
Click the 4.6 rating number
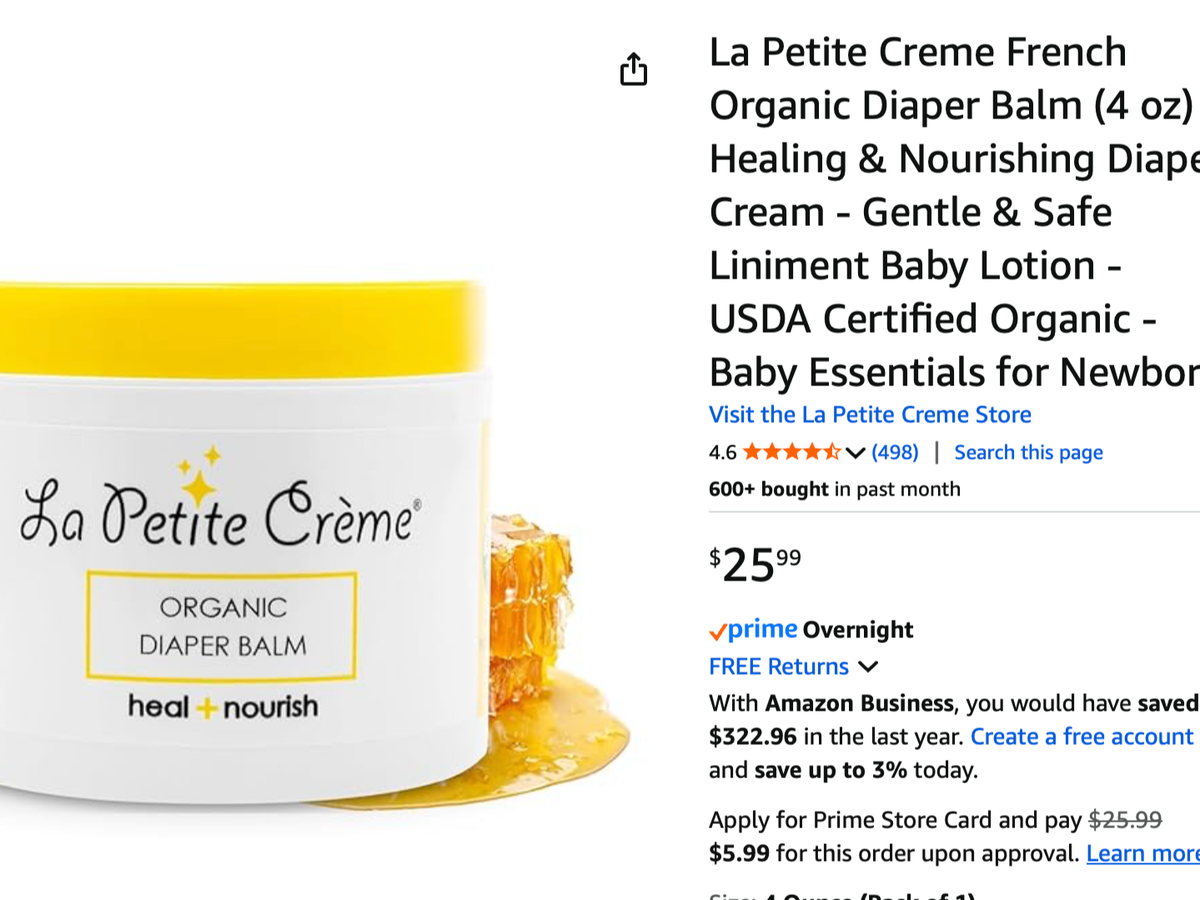[x=722, y=452]
